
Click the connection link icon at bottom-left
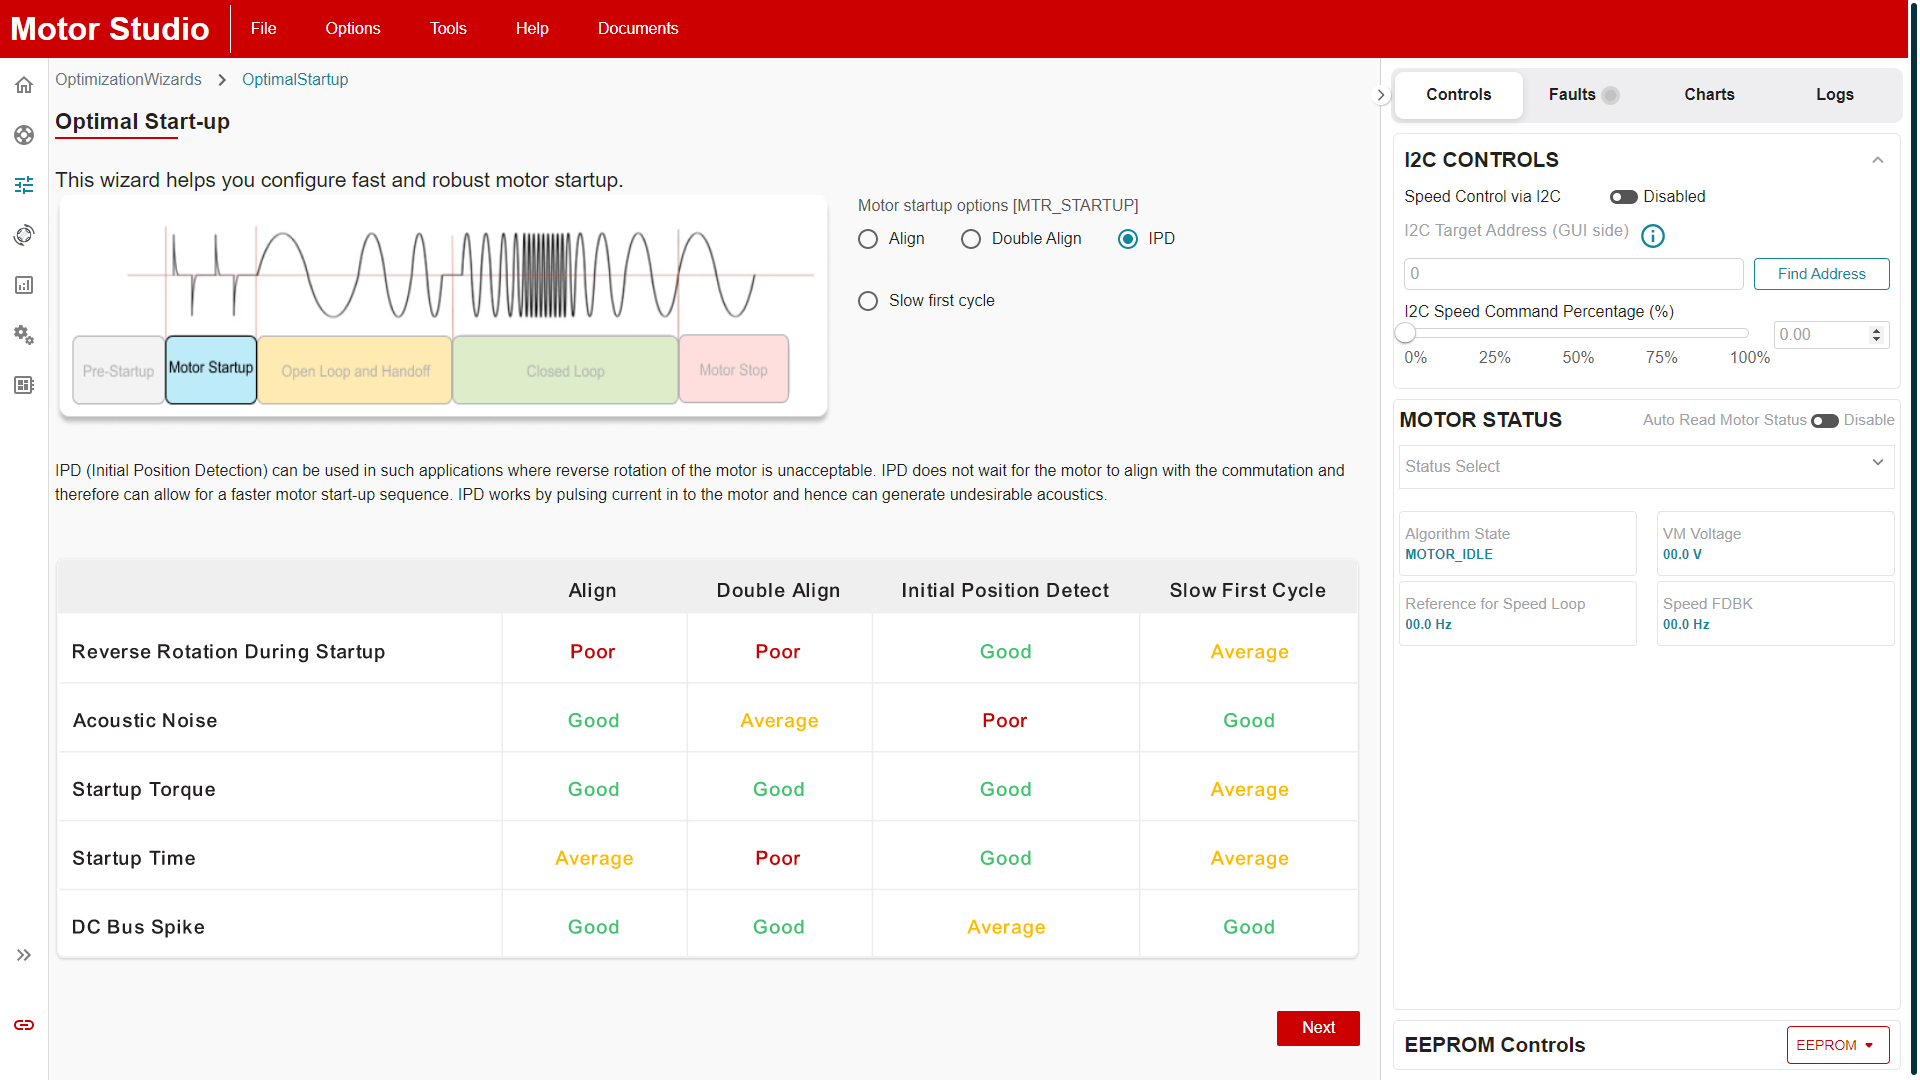pos(24,1025)
